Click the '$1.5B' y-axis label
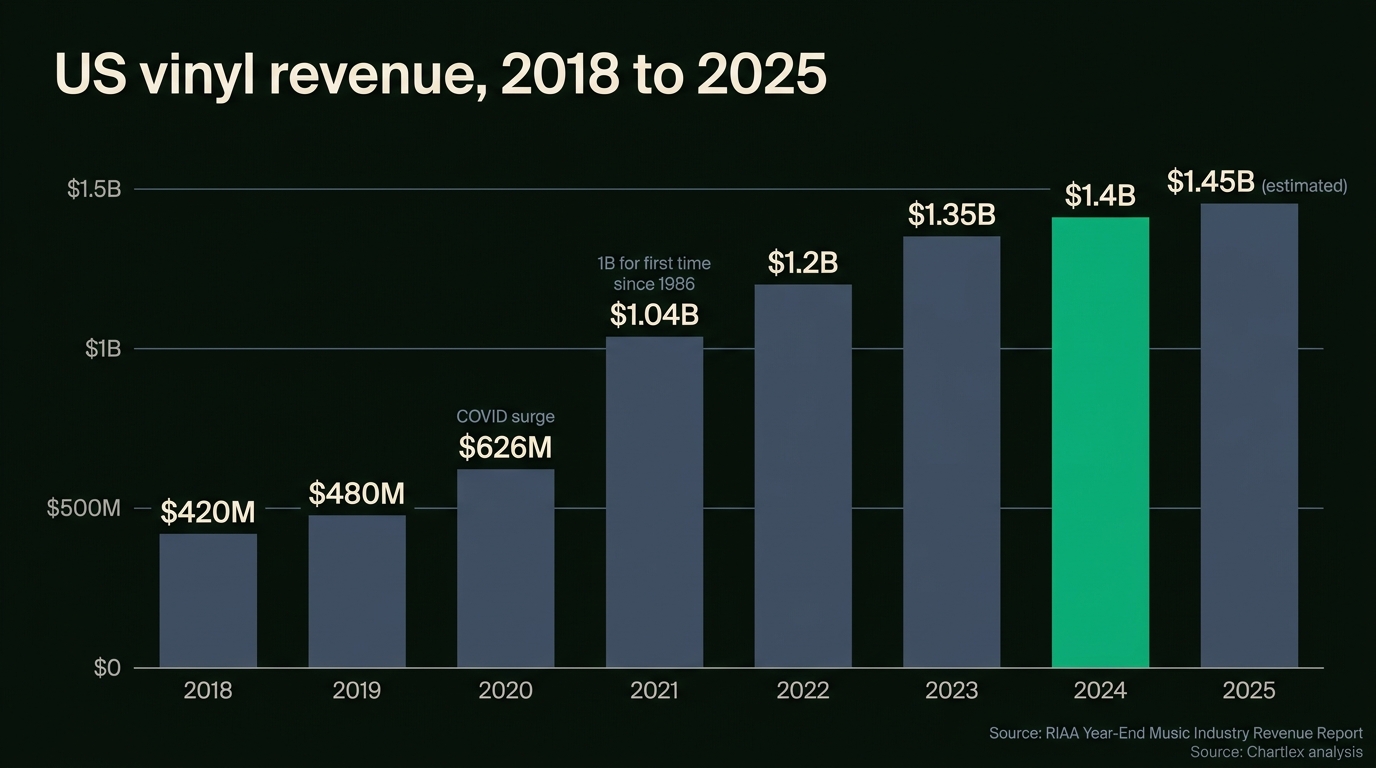Screen dimensions: 1376x768 pyautogui.click(x=94, y=189)
